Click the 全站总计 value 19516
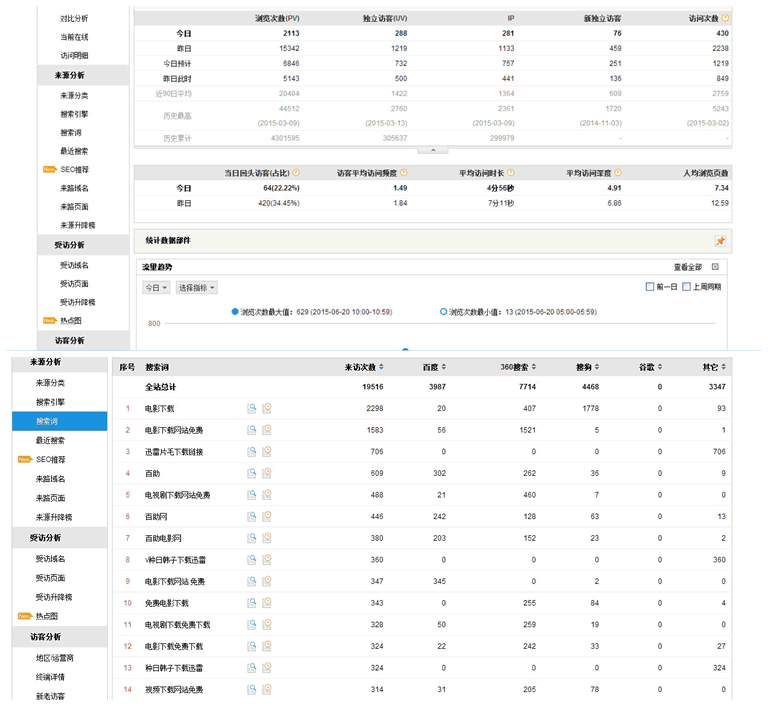 click(373, 387)
